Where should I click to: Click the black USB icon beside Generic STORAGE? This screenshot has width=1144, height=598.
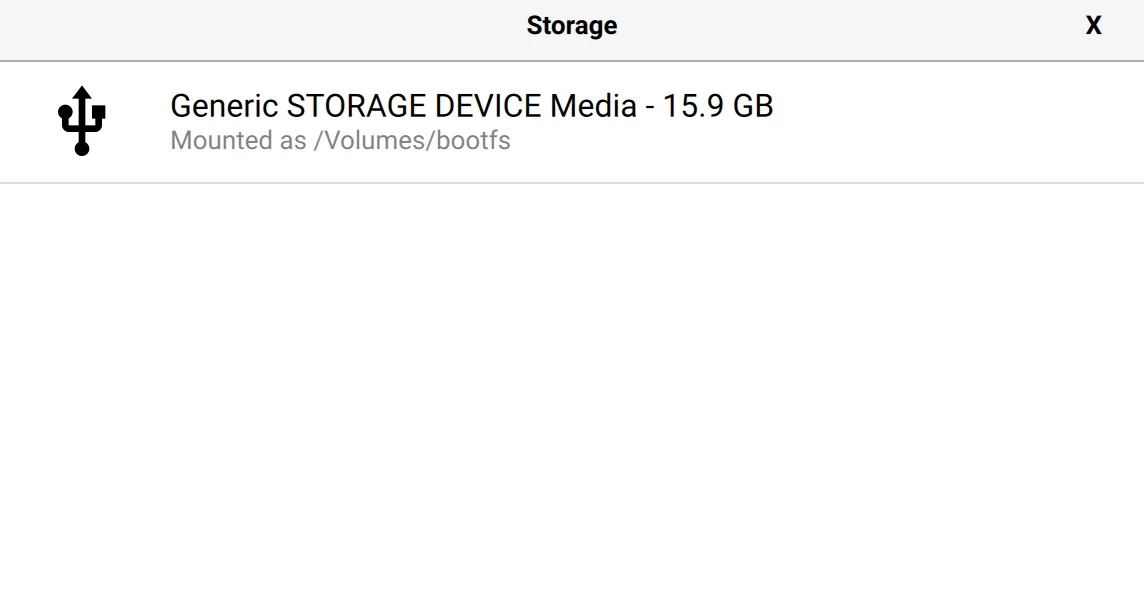coord(82,121)
